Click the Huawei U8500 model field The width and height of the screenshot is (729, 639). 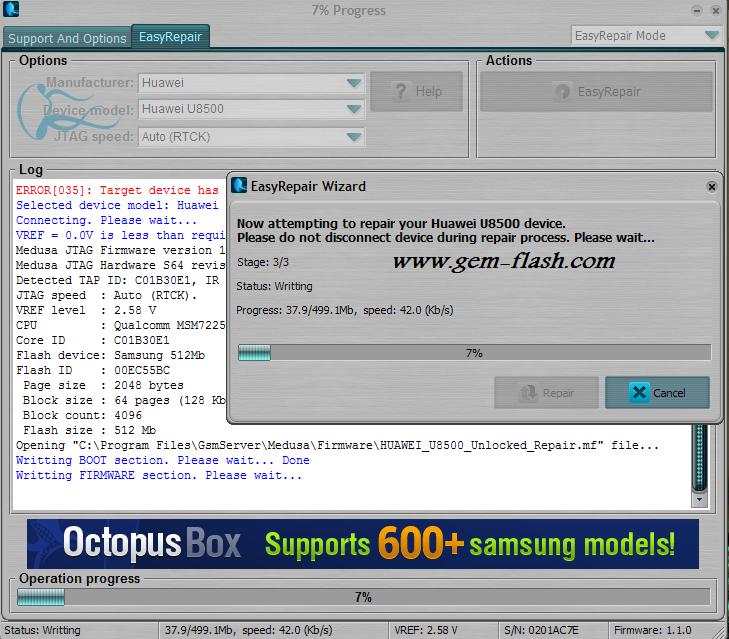(251, 109)
